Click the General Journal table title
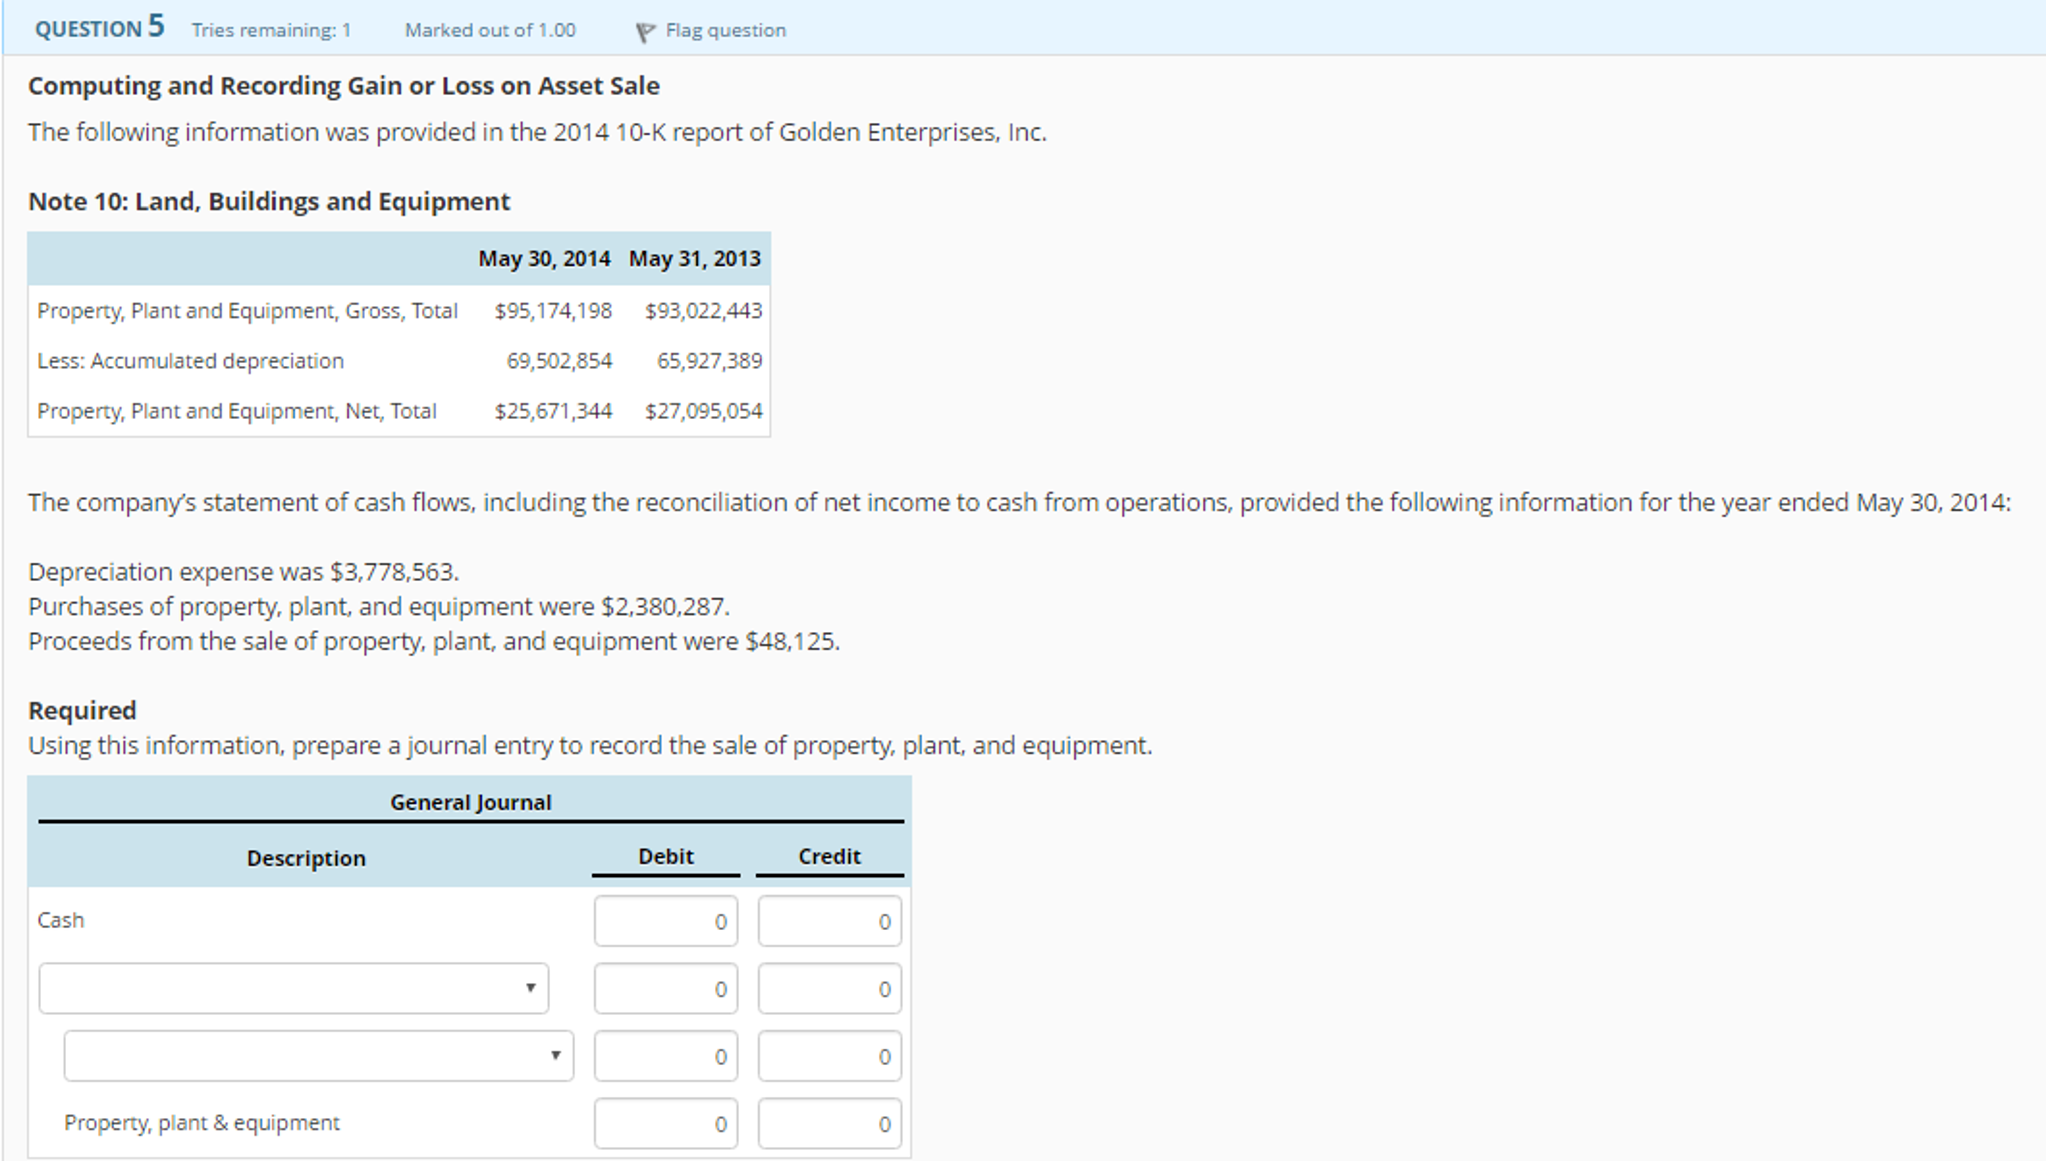 (470, 802)
